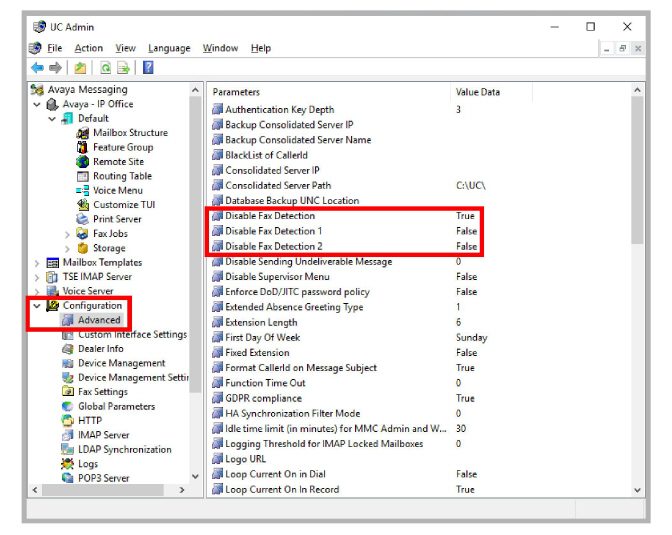Viewport: 672px width, 535px height.
Task: Expand the Mailbox Templates node
Action: (37, 263)
